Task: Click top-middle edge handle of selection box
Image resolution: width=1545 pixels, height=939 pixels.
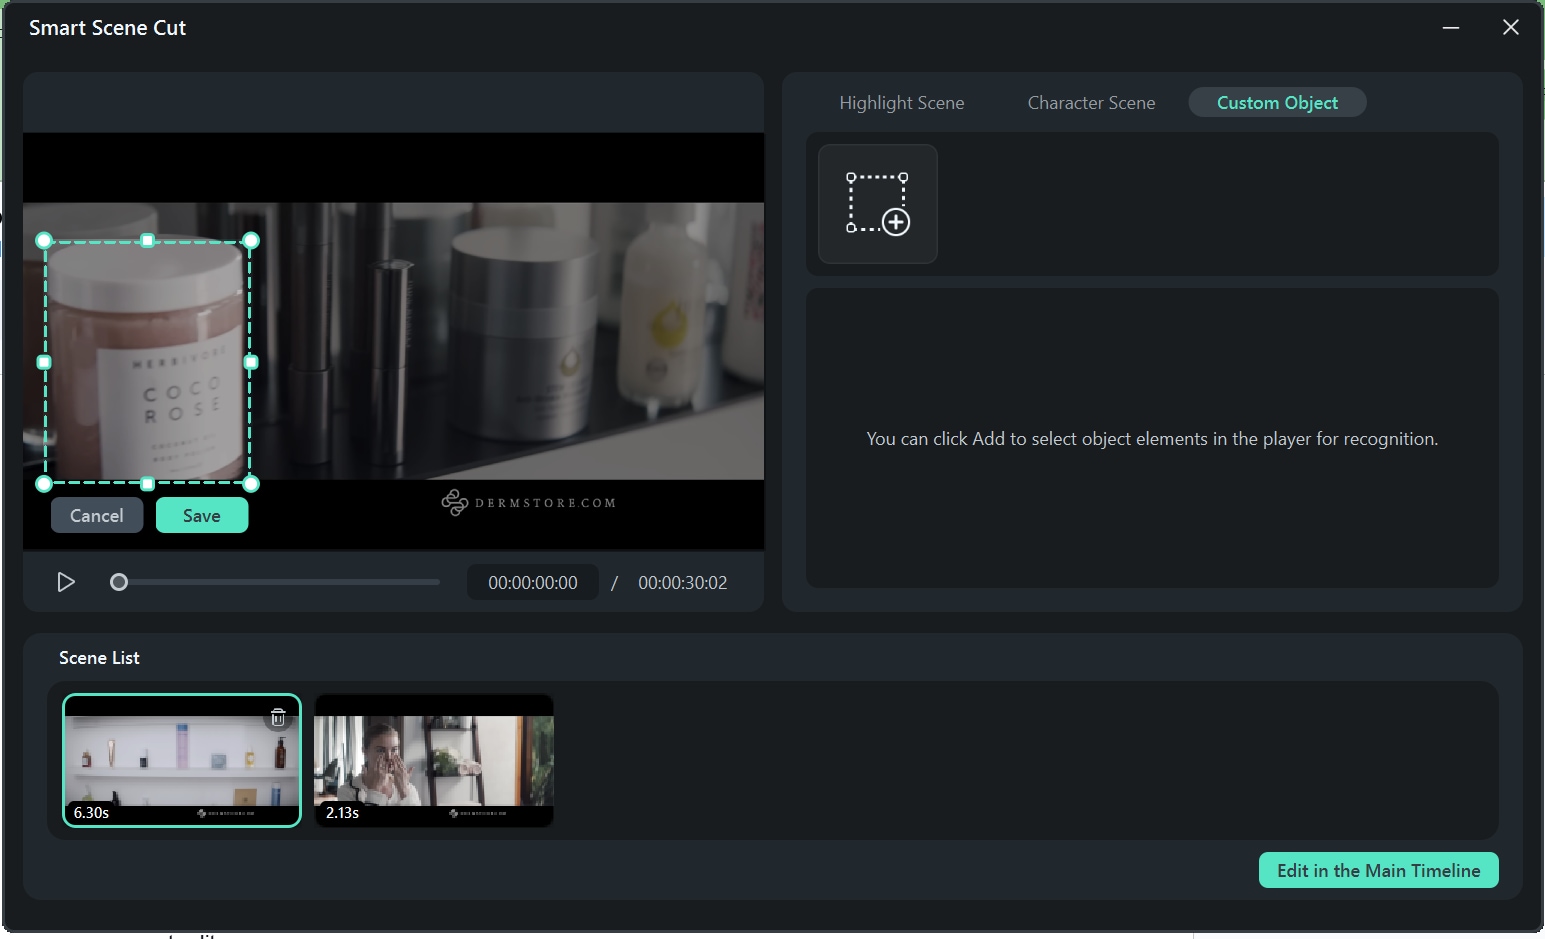Action: coord(148,241)
